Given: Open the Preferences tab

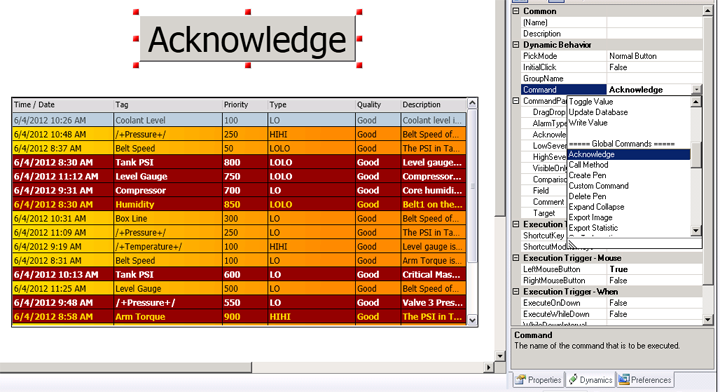Looking at the screenshot, I should pyautogui.click(x=645, y=380).
